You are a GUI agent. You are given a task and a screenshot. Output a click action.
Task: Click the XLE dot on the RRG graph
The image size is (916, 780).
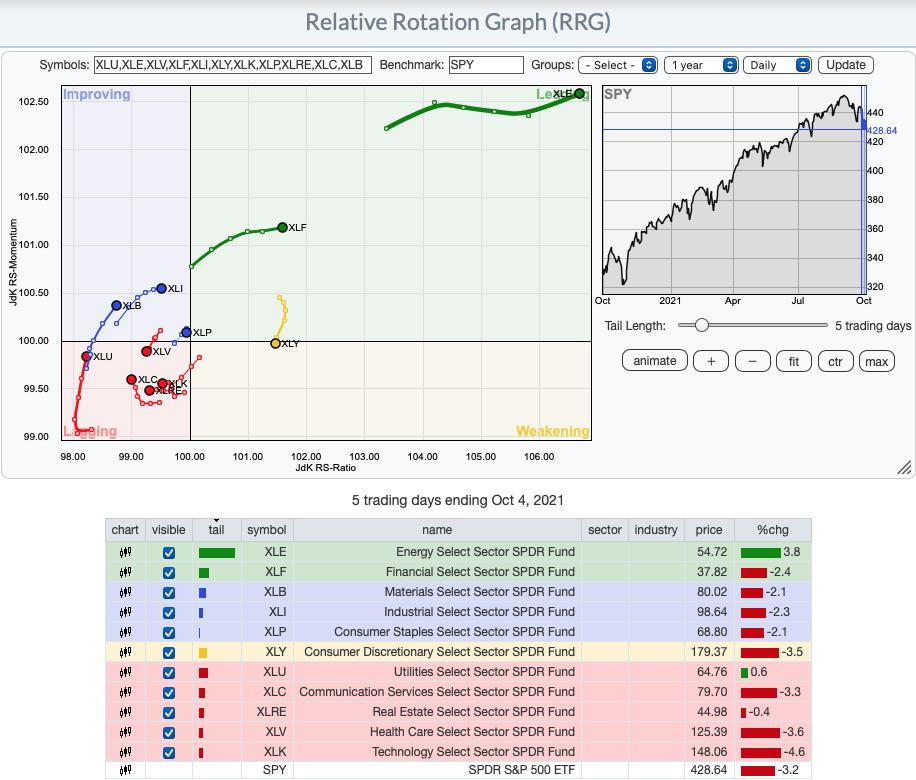click(579, 93)
